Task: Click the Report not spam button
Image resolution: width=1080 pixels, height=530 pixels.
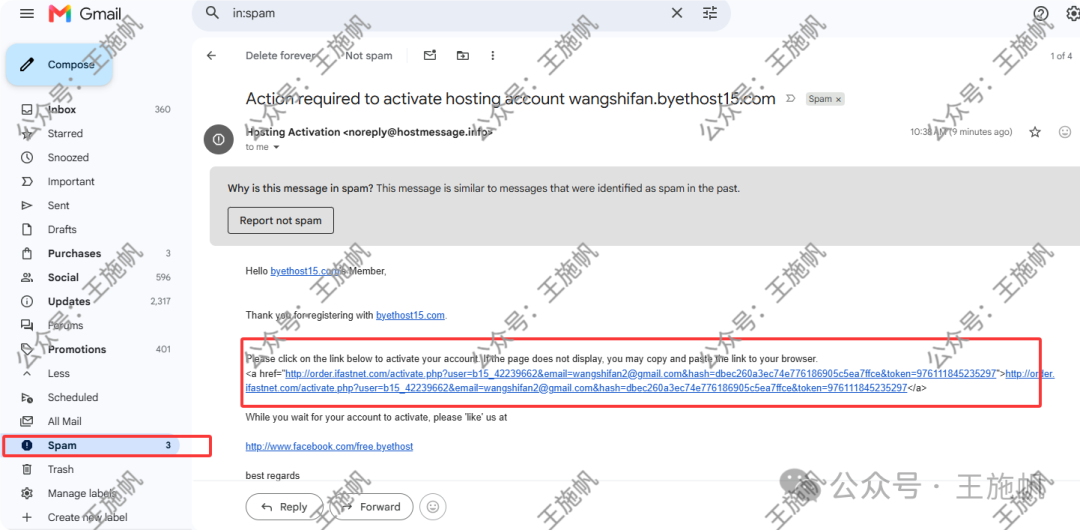Action: pyautogui.click(x=281, y=221)
